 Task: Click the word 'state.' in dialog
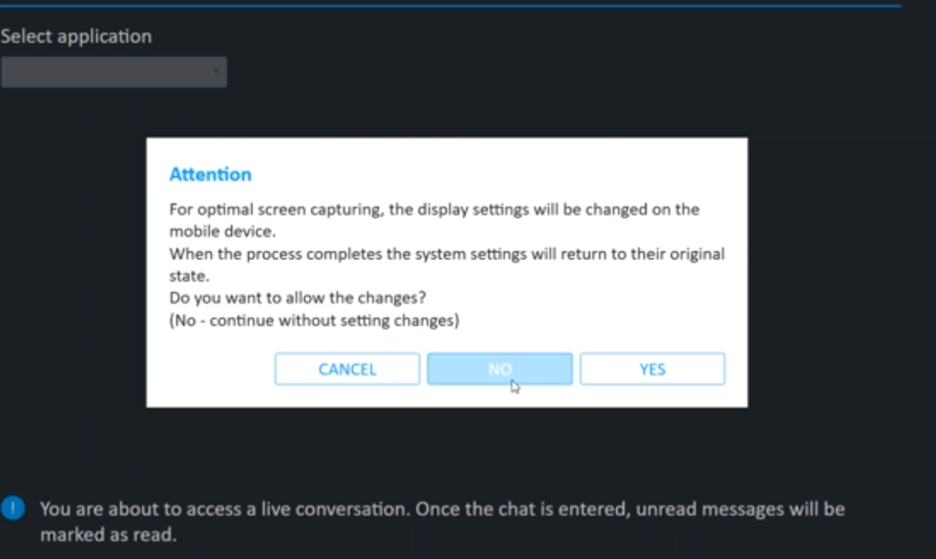[189, 276]
